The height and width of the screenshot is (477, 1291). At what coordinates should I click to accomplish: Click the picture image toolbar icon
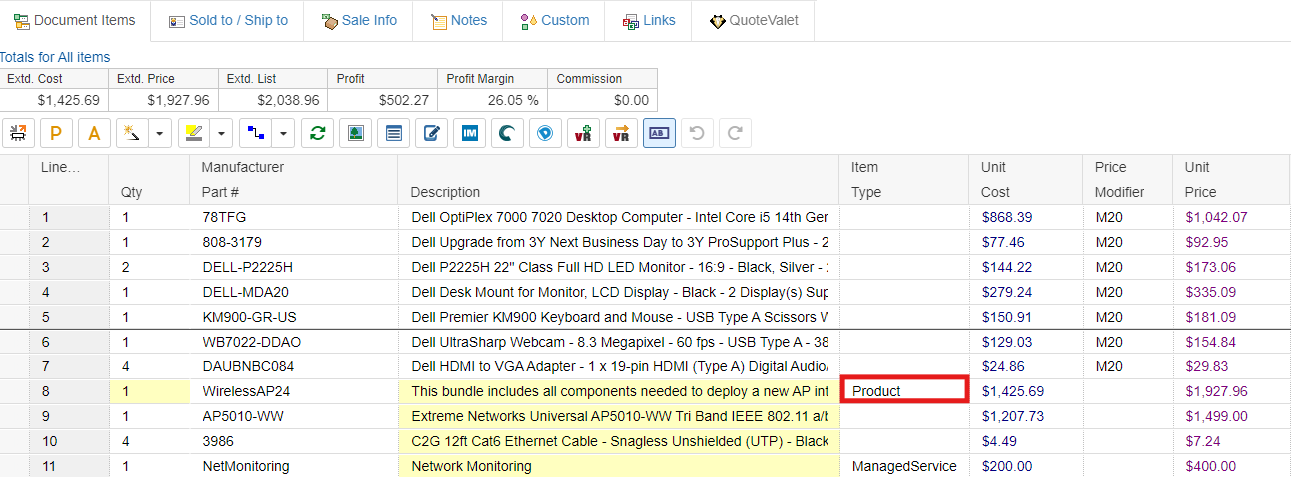pos(355,133)
